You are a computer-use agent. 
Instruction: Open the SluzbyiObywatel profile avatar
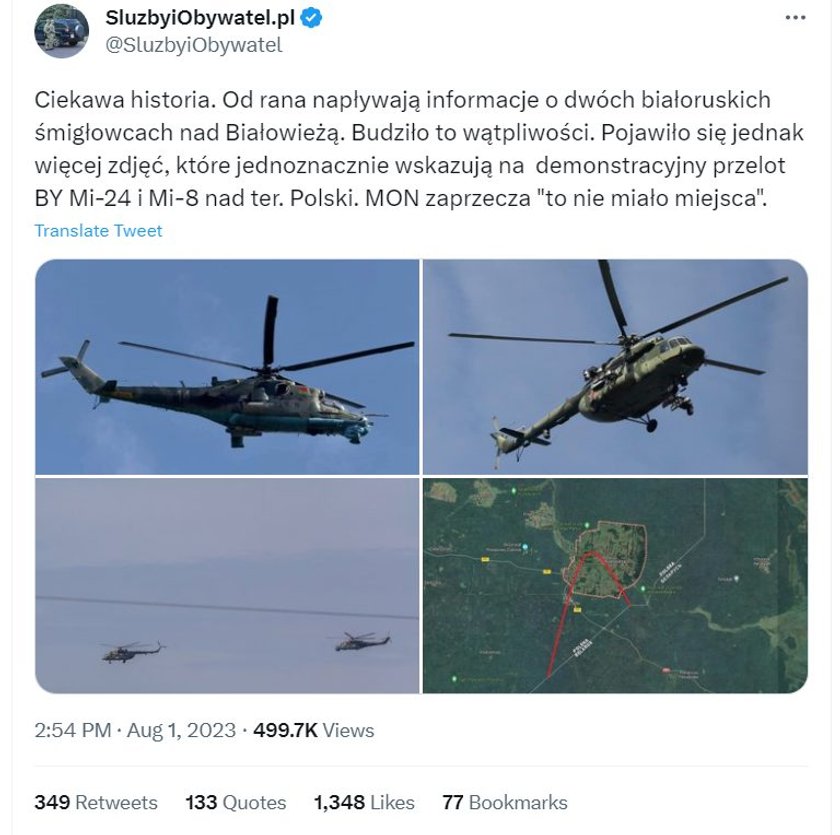(x=62, y=31)
